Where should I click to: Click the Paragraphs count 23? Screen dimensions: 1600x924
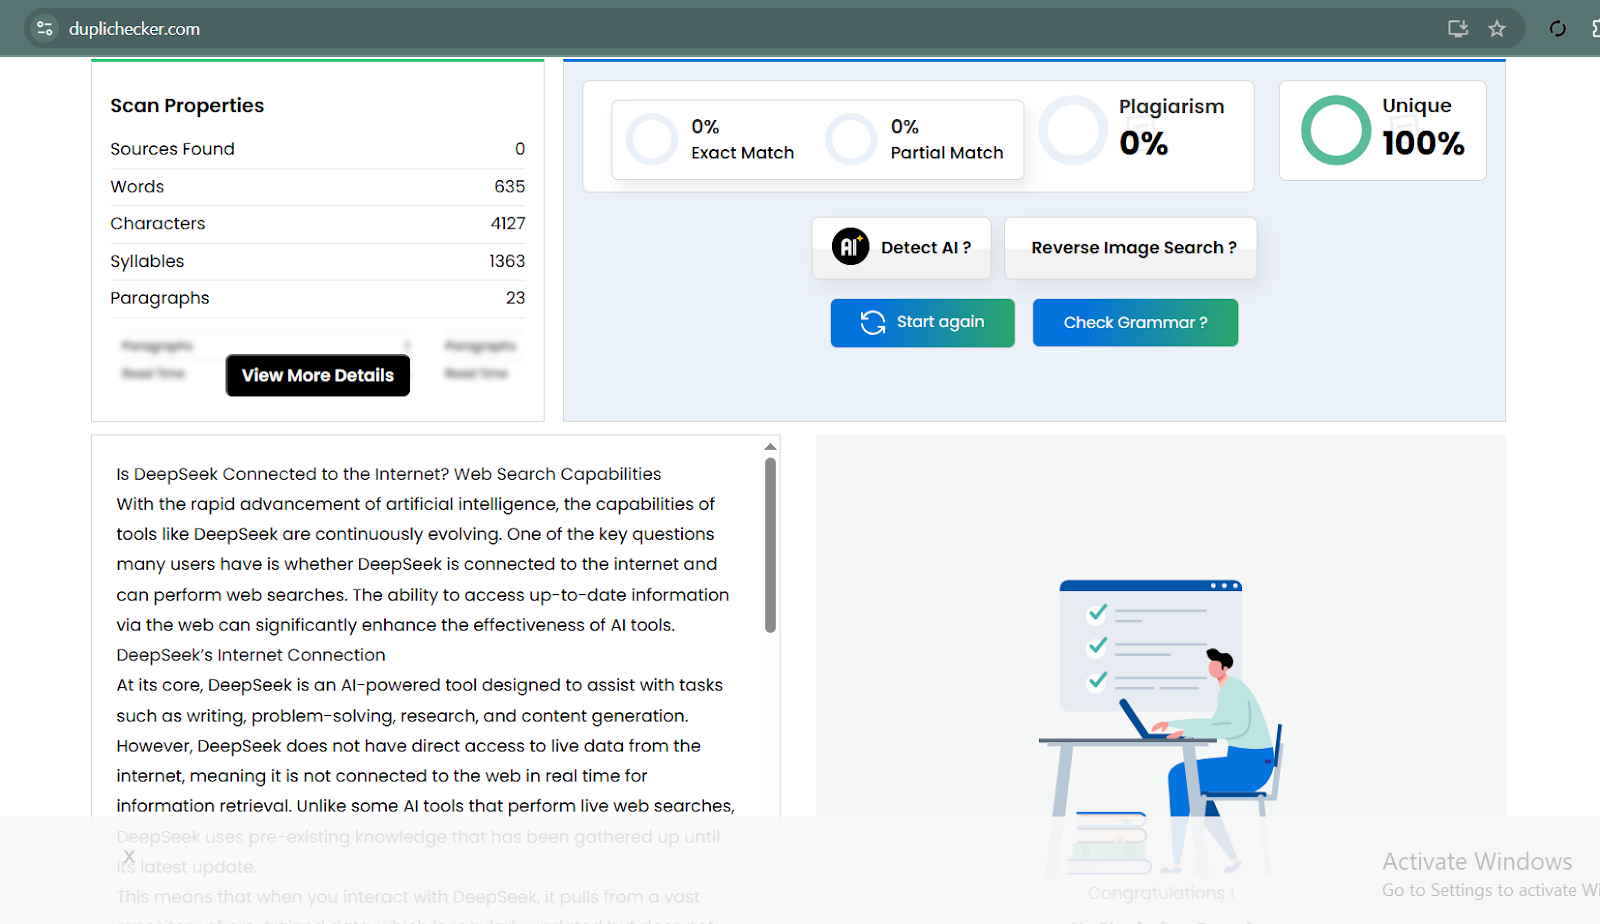[515, 298]
